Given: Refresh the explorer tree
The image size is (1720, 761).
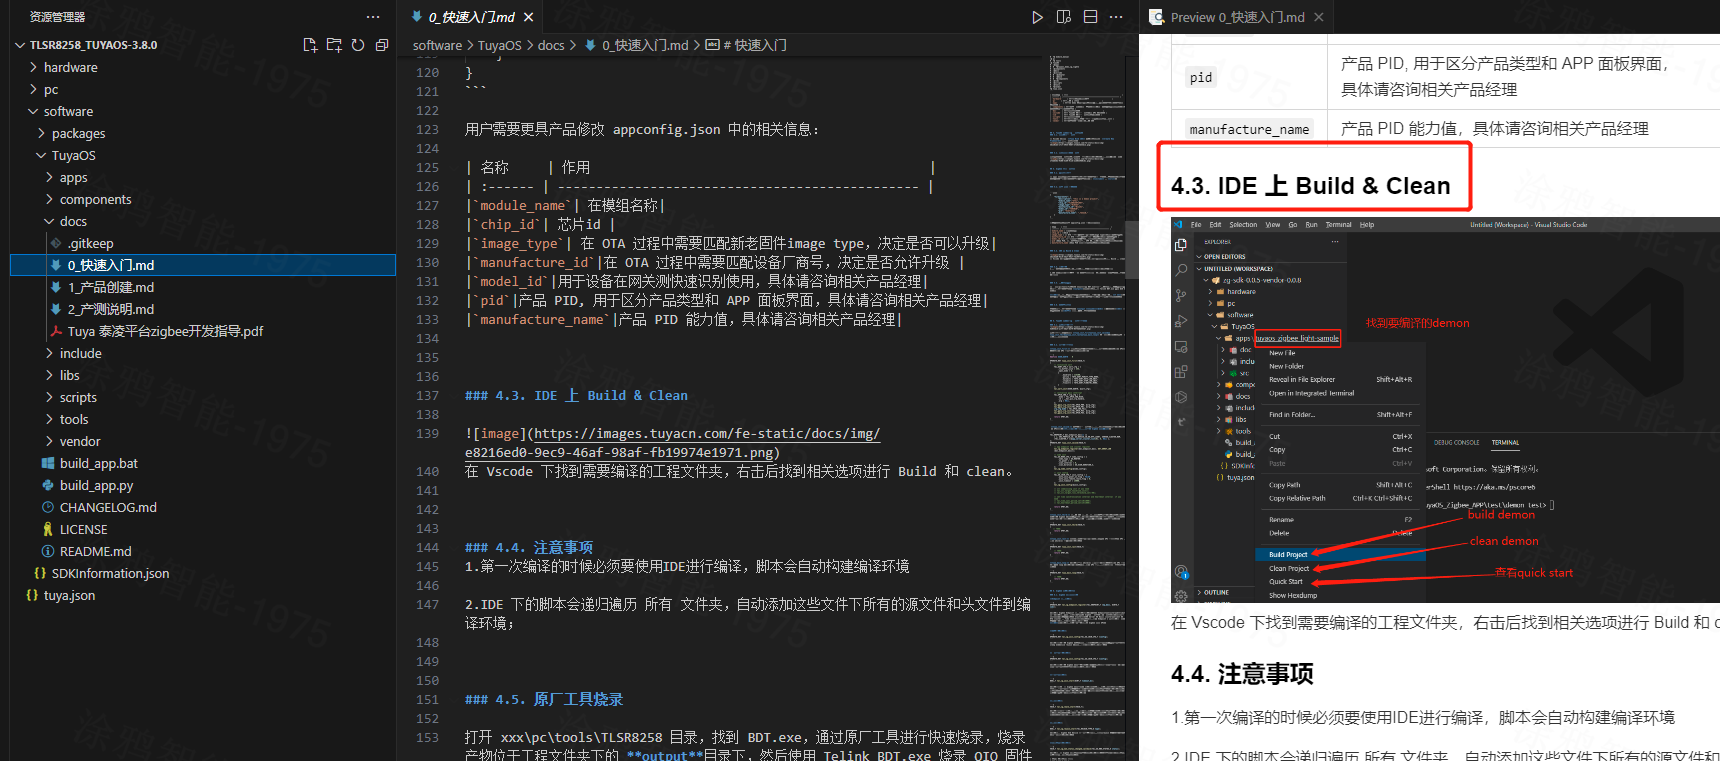Looking at the screenshot, I should pos(358,45).
